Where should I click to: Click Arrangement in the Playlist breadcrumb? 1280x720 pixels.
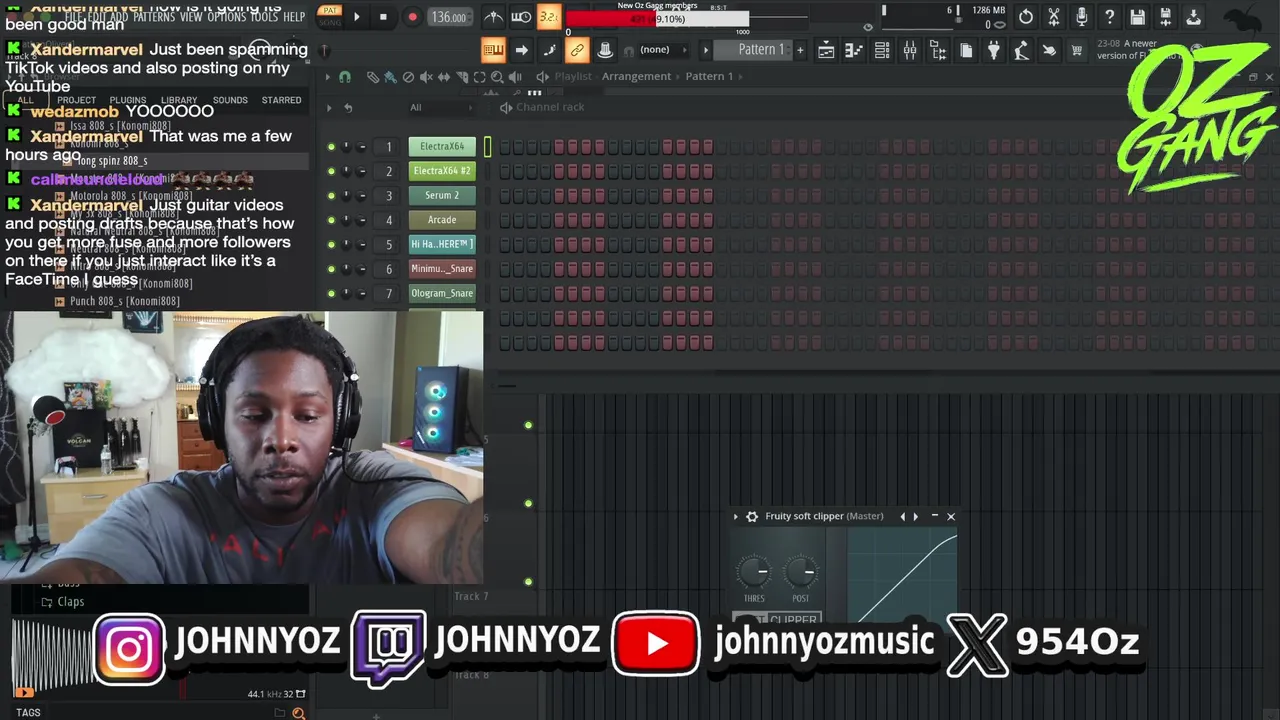[x=636, y=77]
